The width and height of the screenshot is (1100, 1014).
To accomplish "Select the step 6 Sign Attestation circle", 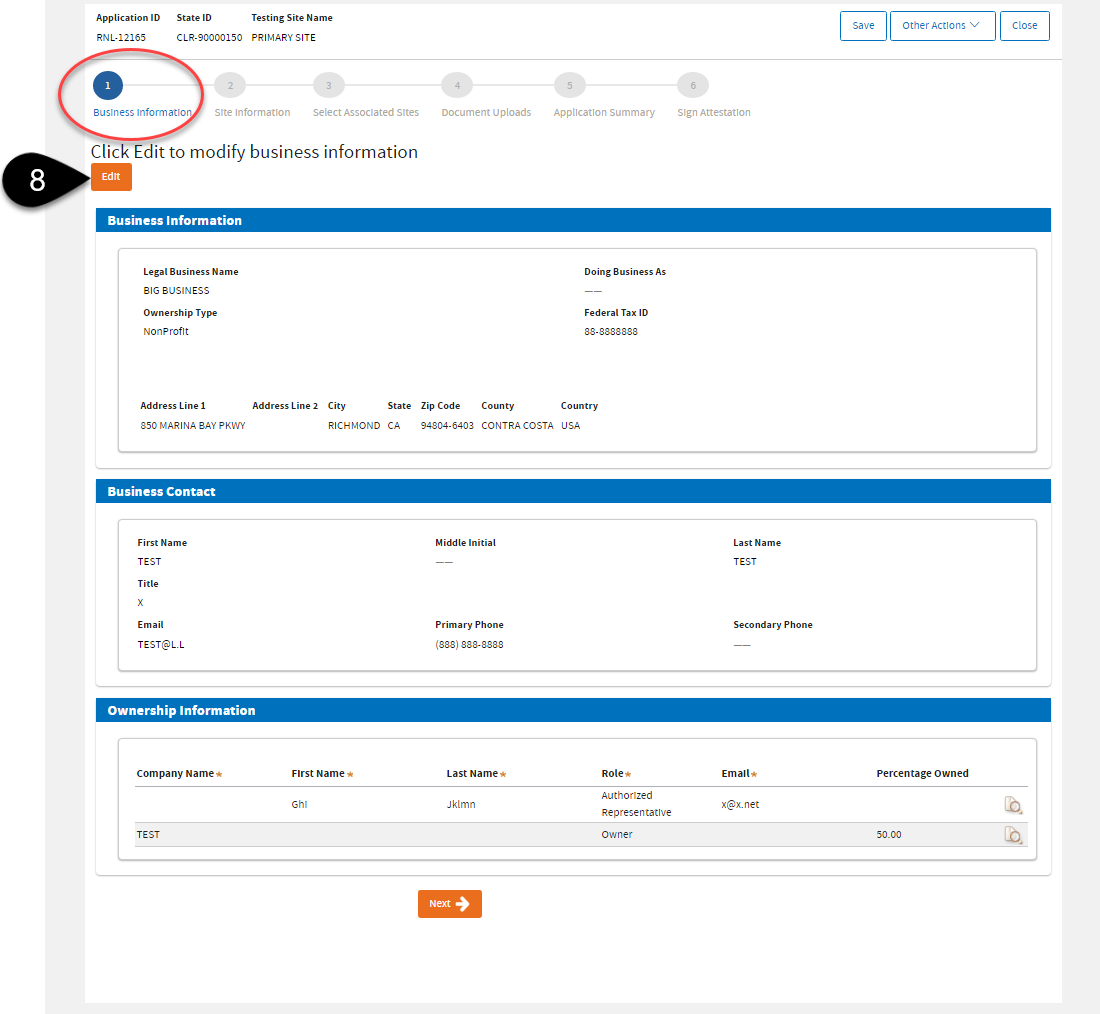I will (x=692, y=85).
